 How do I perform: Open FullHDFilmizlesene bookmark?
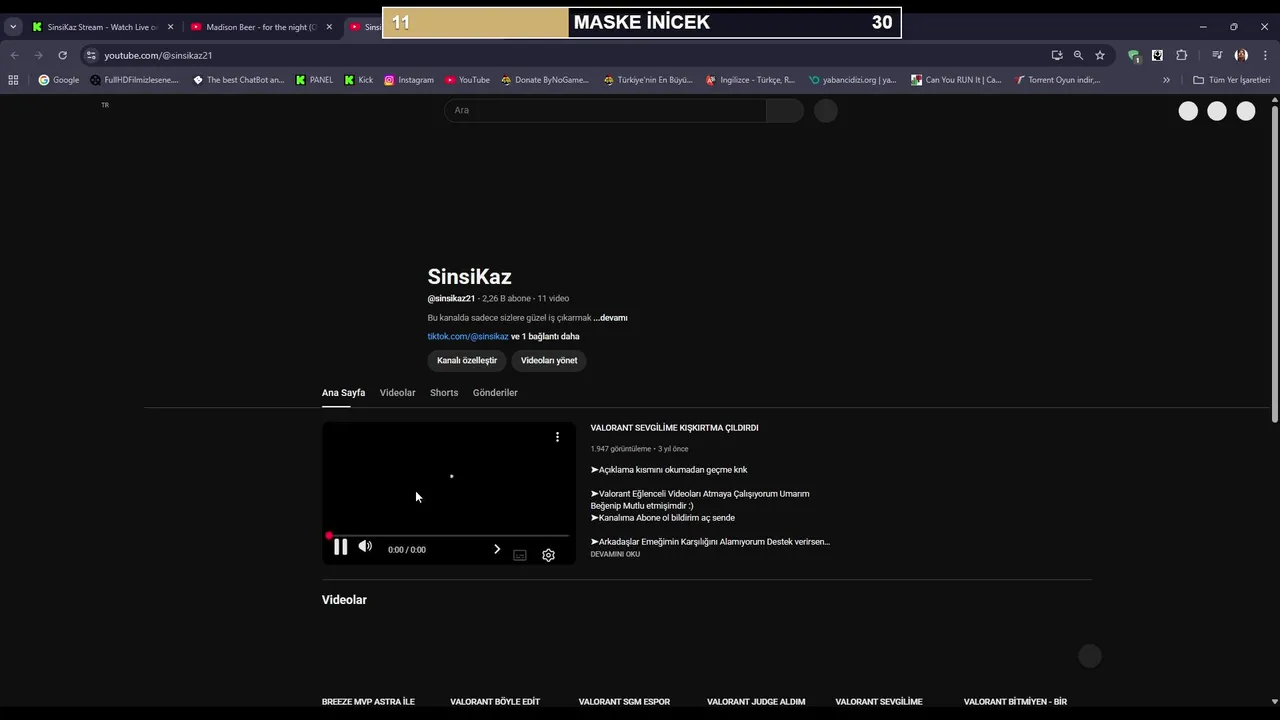pos(134,80)
